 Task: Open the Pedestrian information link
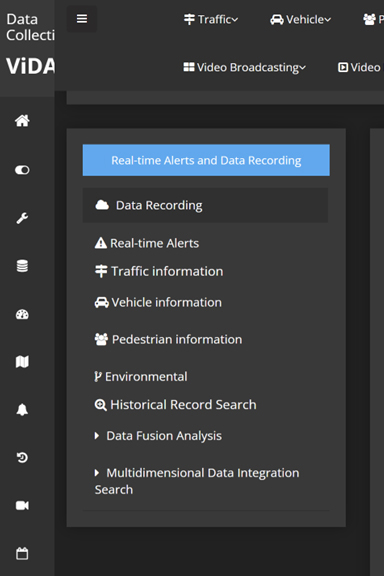pos(168,339)
